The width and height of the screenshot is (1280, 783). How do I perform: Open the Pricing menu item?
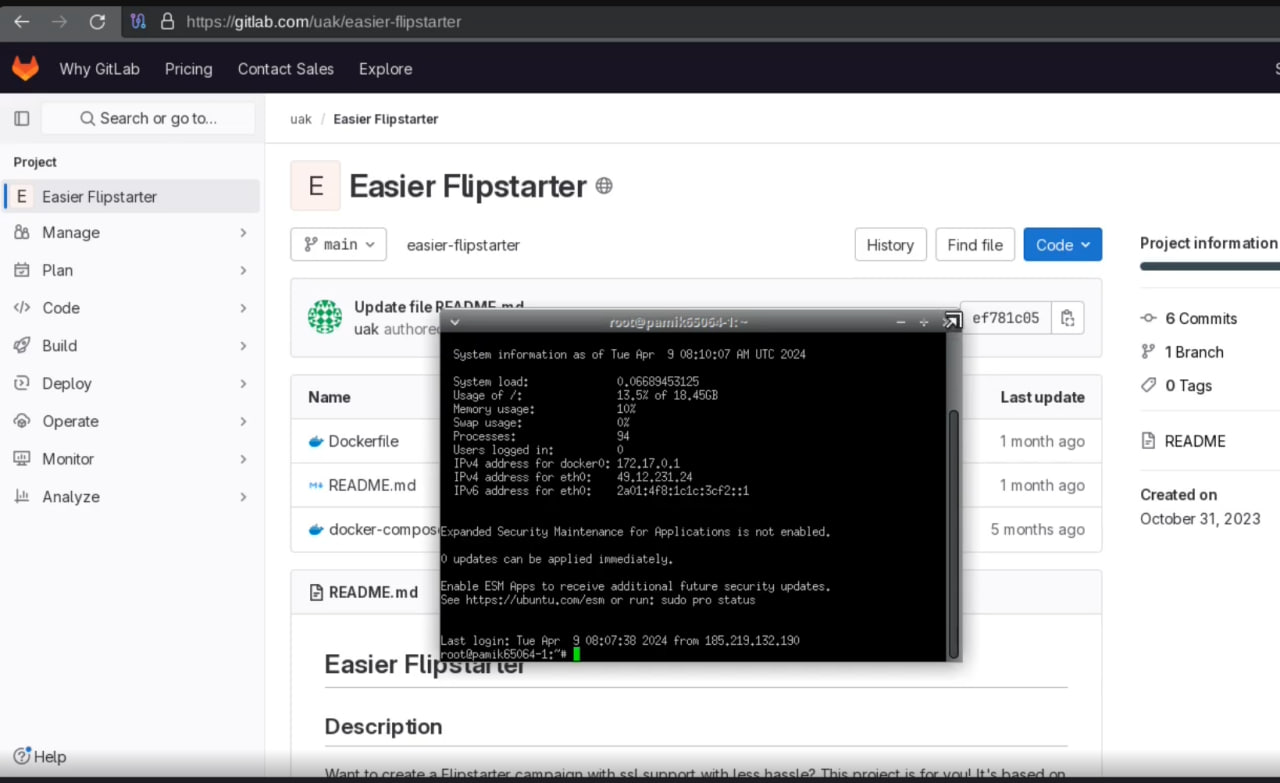coord(189,69)
